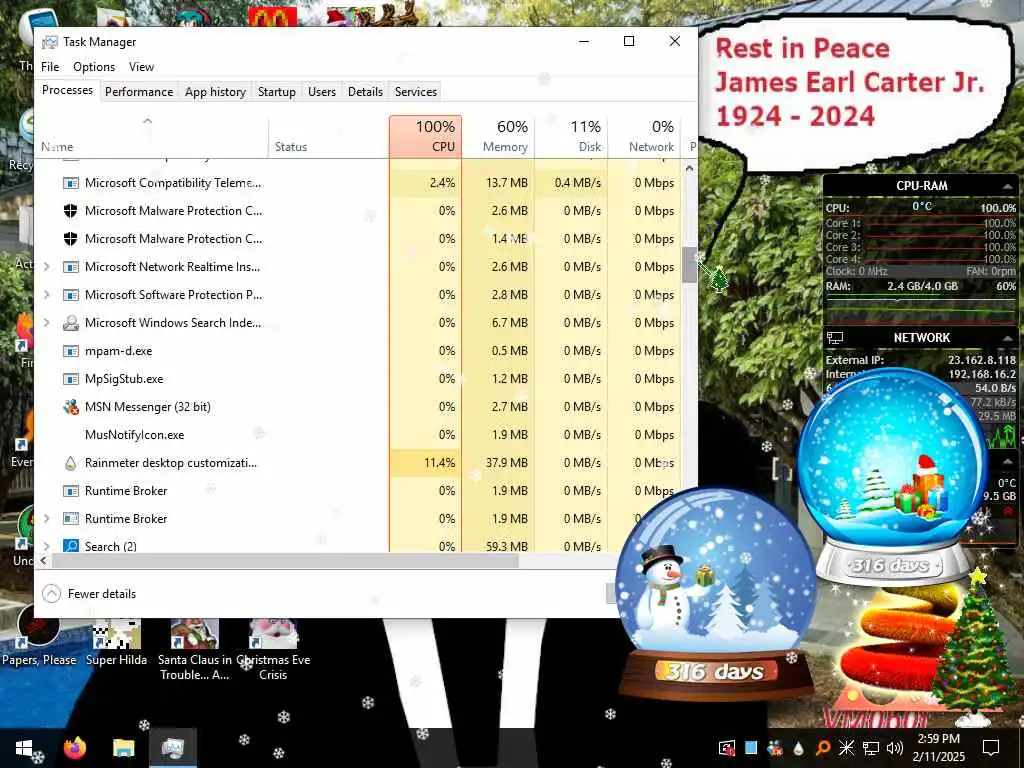
Task: Sort processes by Status column
Action: [328, 136]
